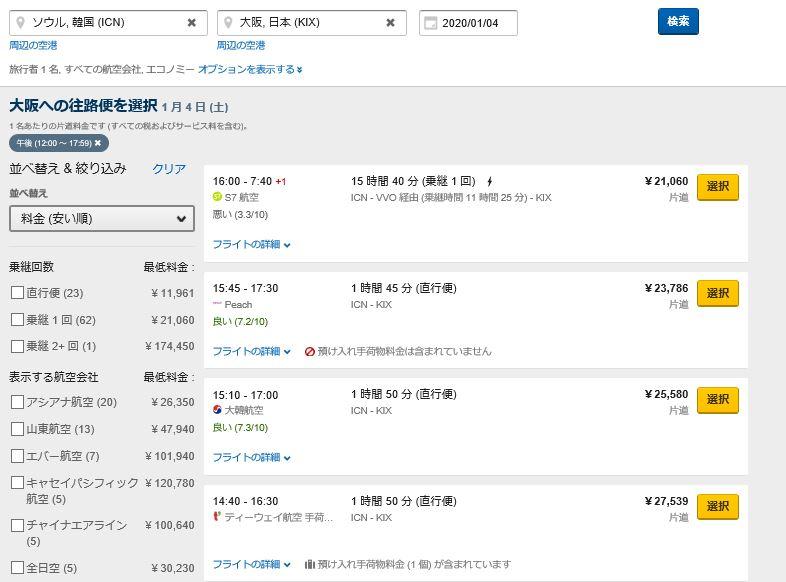Tick the アシアナ航空 (20) checkbox

click(x=18, y=402)
